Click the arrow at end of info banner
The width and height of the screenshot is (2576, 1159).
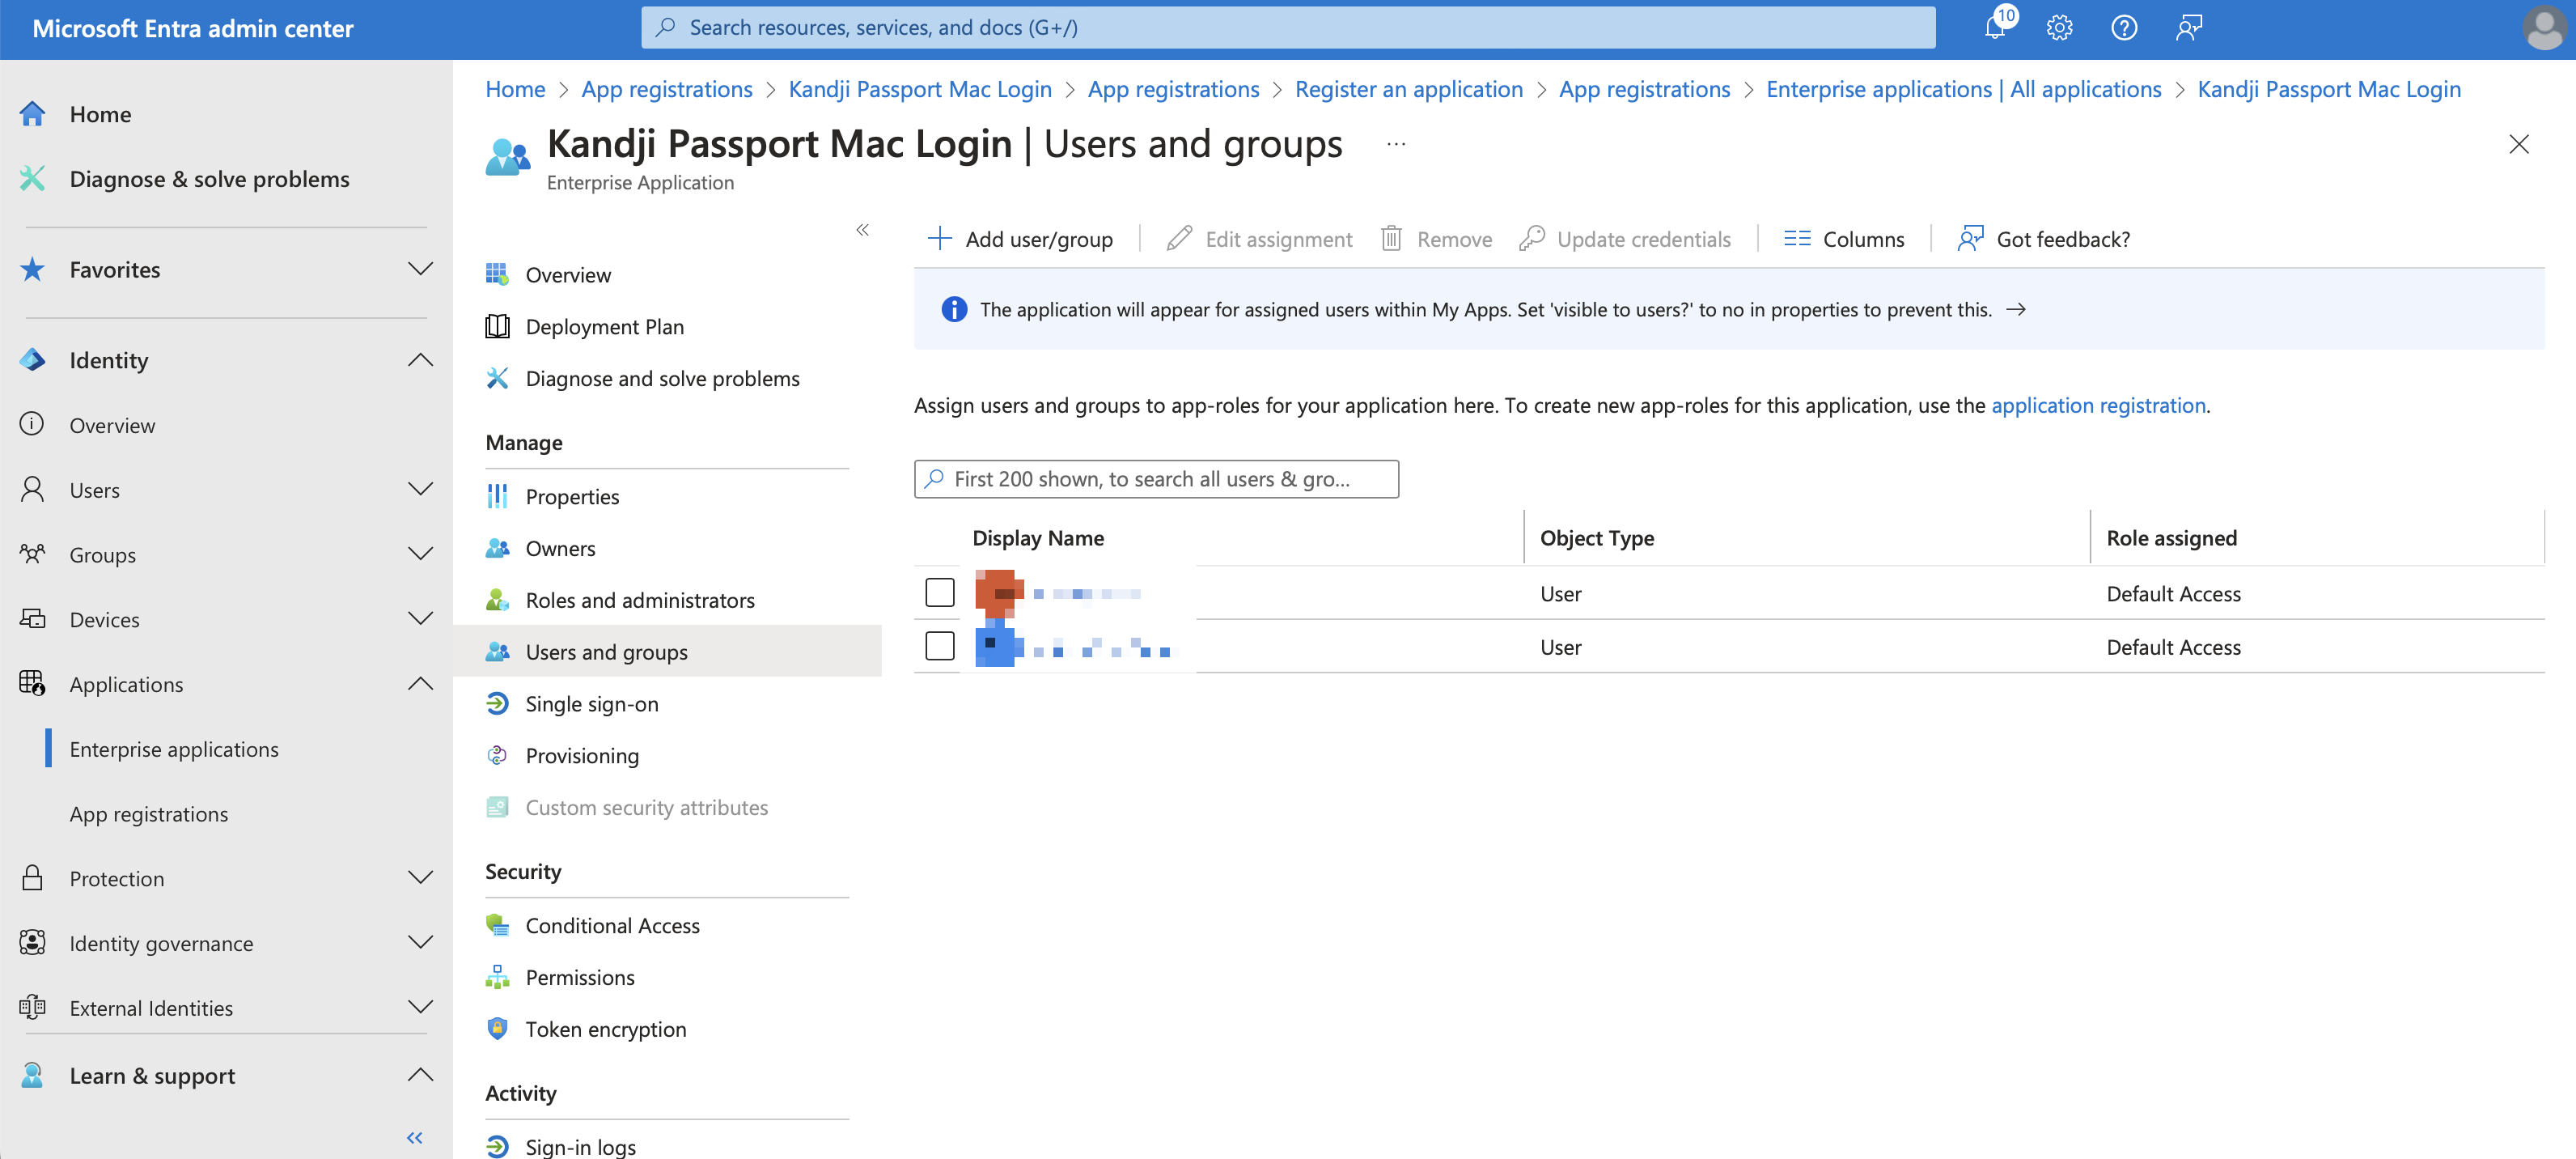(x=2016, y=310)
